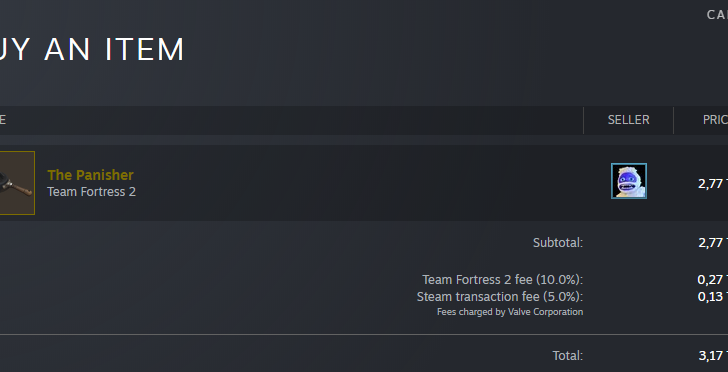Click the partially visible name column header
The width and height of the screenshot is (728, 372).
(3, 120)
